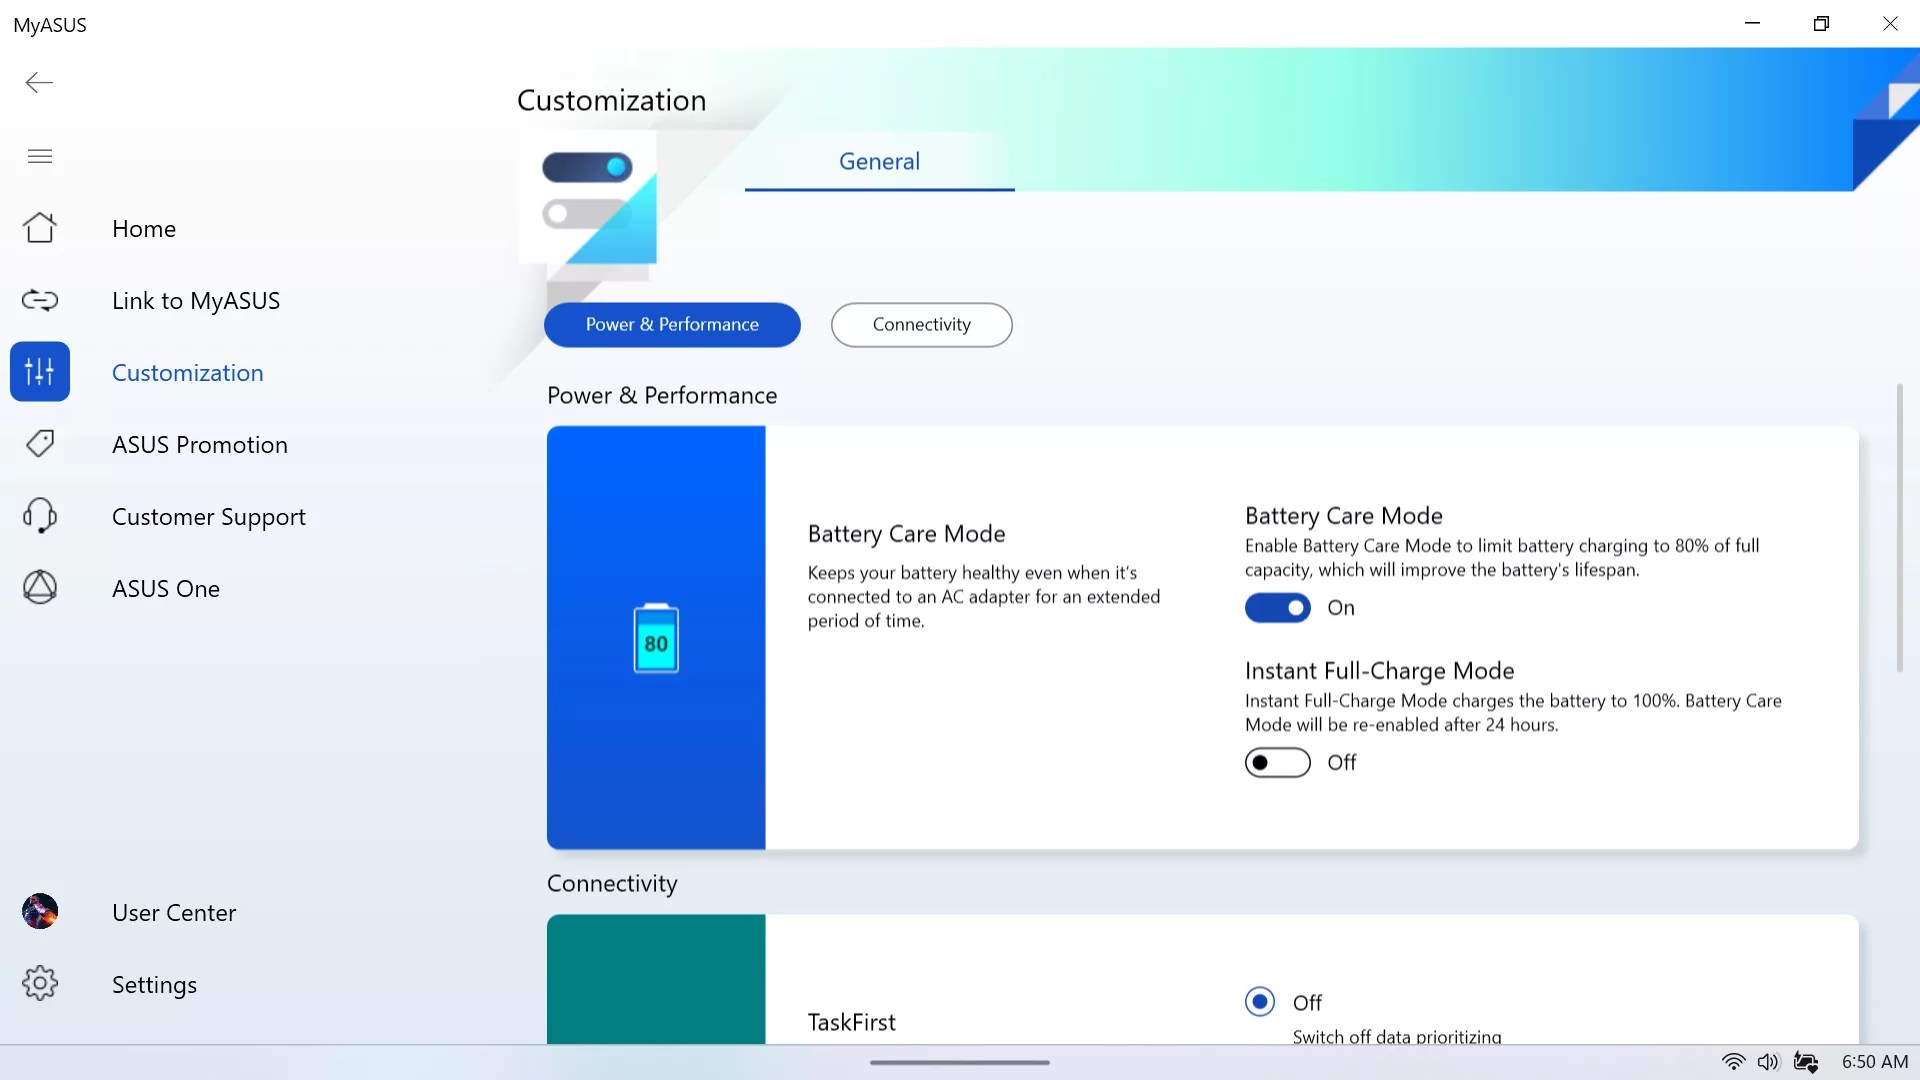
Task: Turn off Battery Care Mode toggle
Action: point(1277,608)
